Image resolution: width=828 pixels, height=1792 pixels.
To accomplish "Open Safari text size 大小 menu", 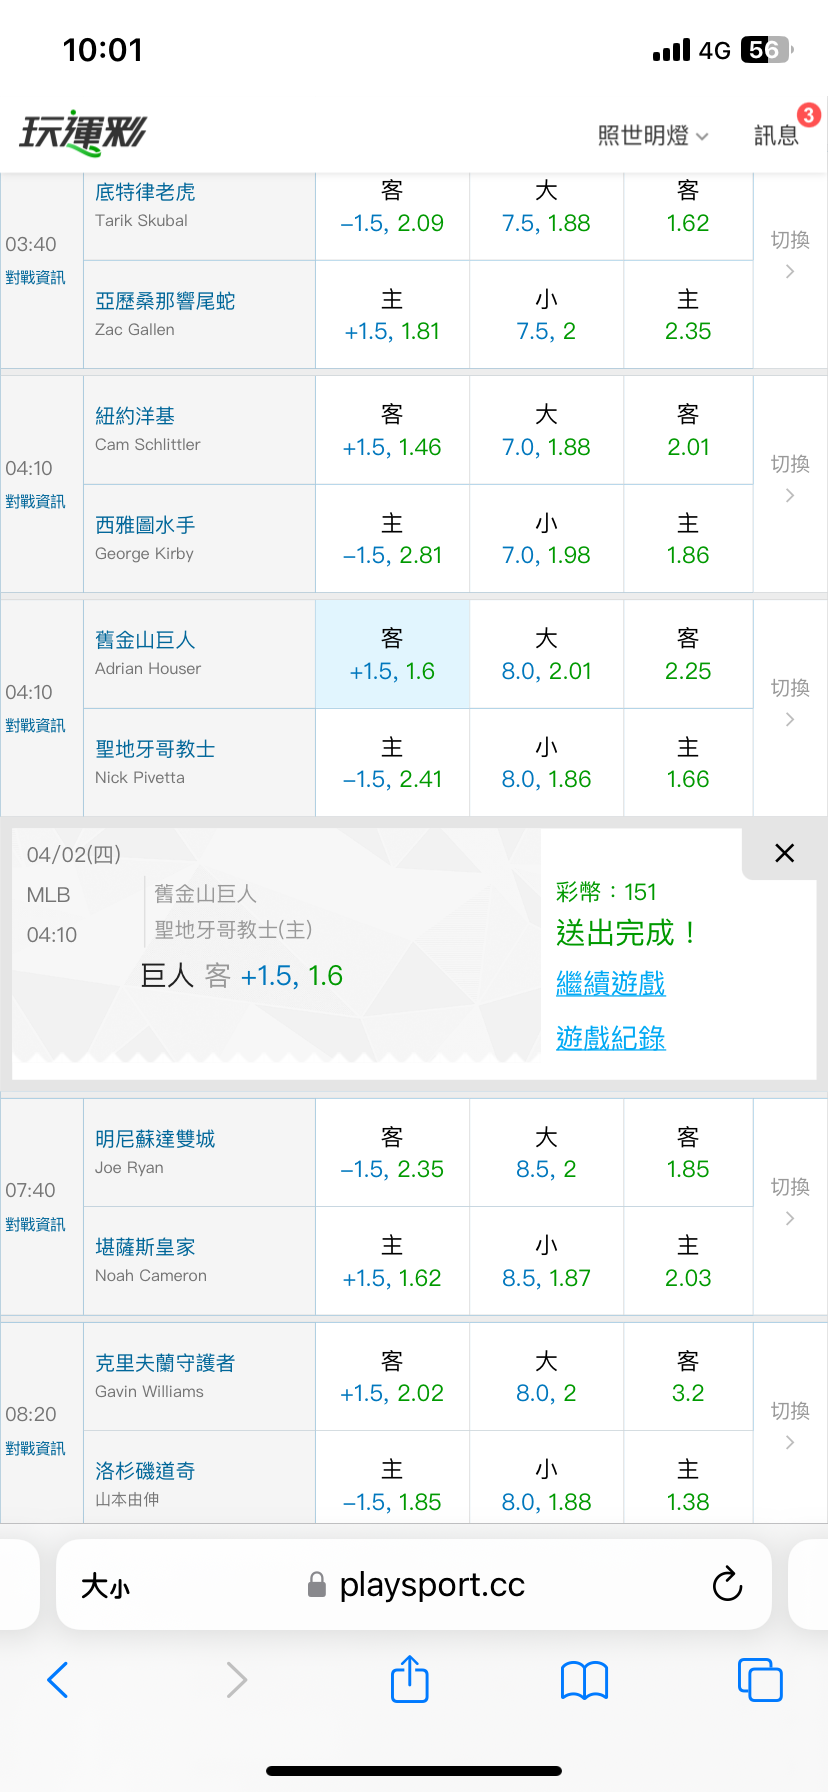I will pos(105,1586).
